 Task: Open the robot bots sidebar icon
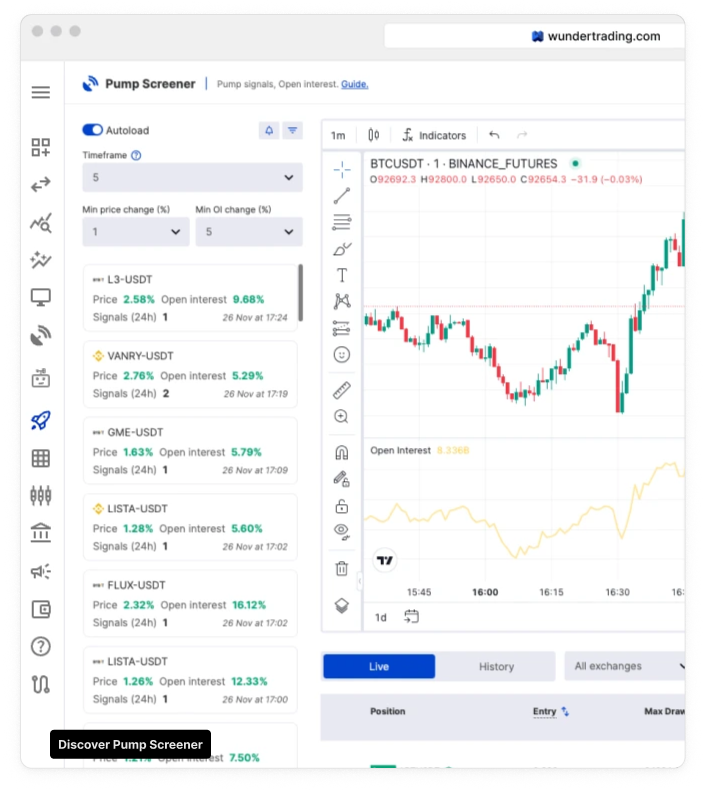coord(41,378)
